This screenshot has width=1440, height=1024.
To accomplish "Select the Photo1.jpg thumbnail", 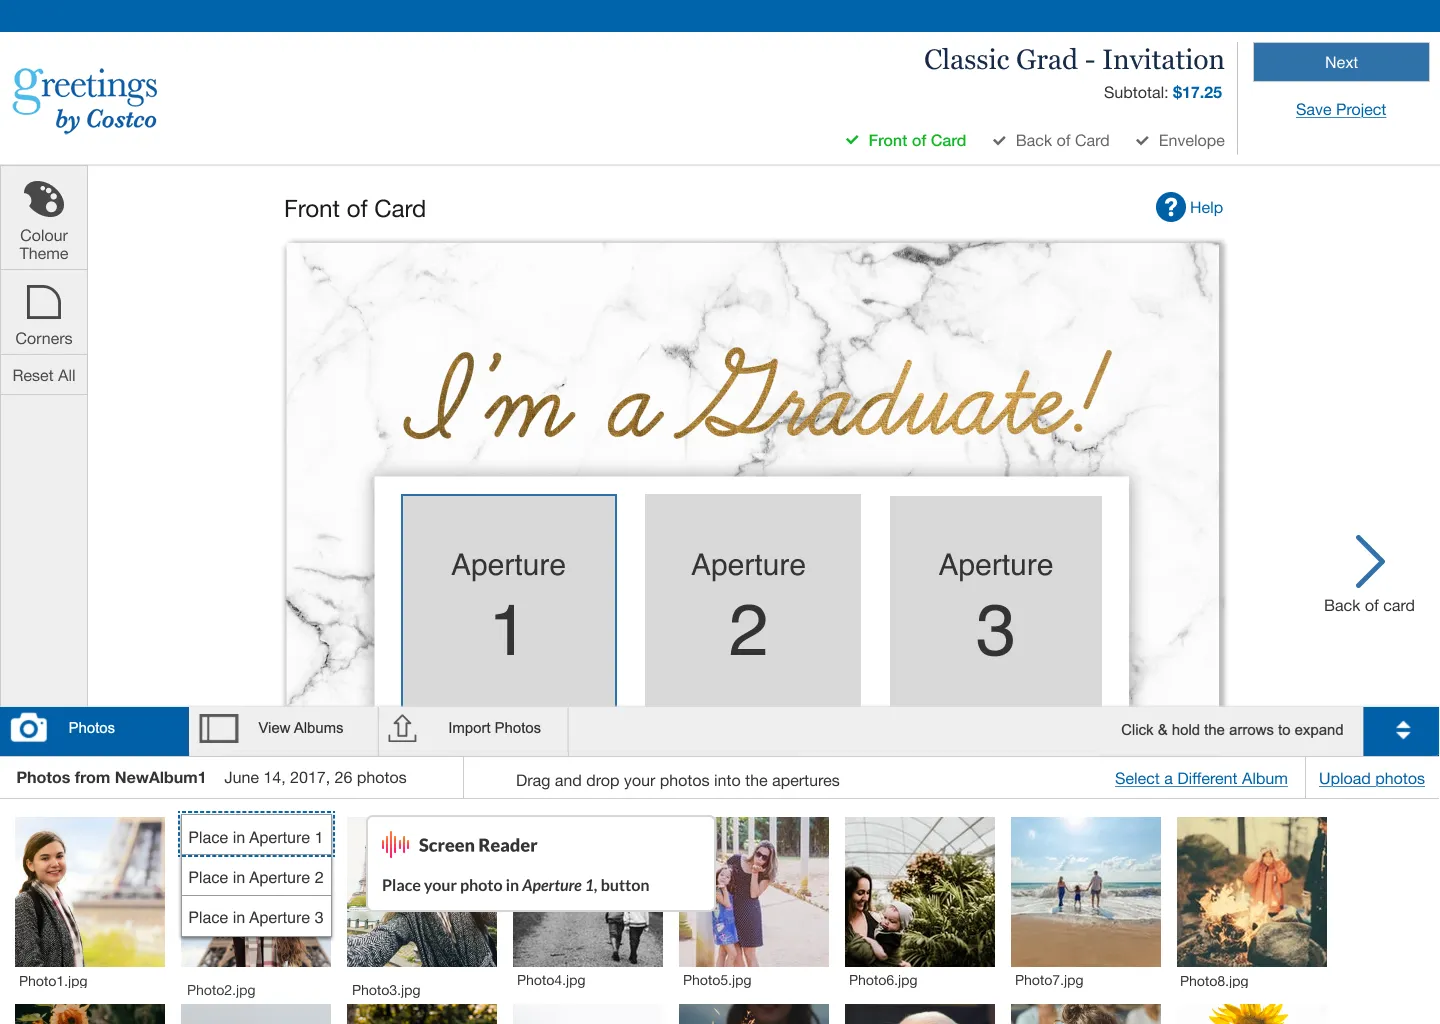I will 90,892.
